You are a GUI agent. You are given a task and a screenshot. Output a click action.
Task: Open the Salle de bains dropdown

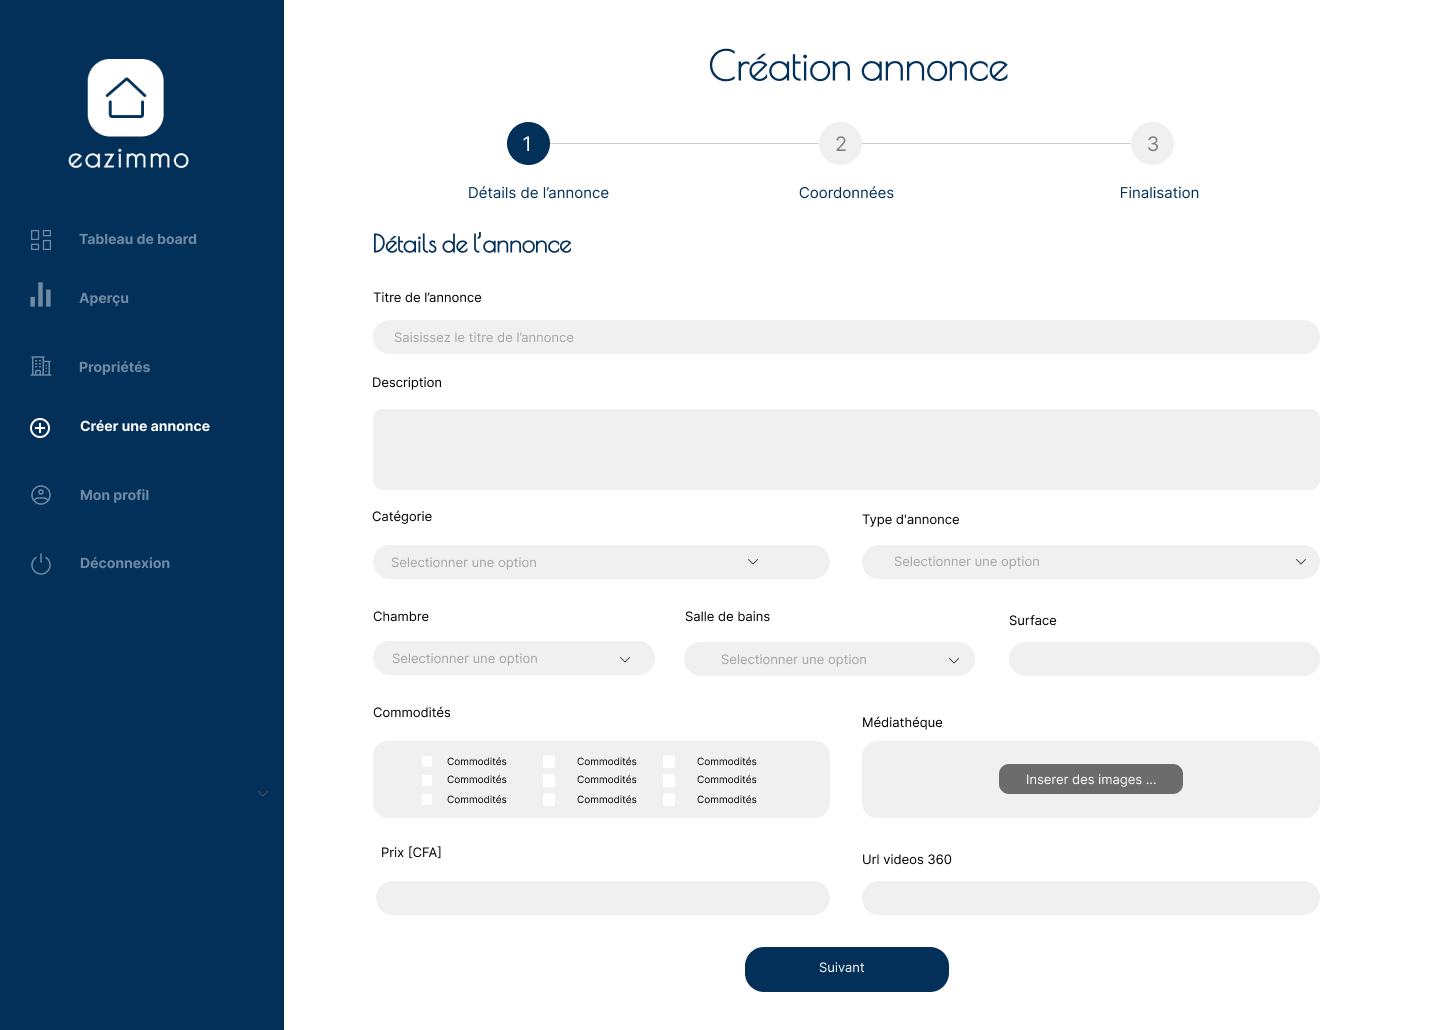click(829, 659)
